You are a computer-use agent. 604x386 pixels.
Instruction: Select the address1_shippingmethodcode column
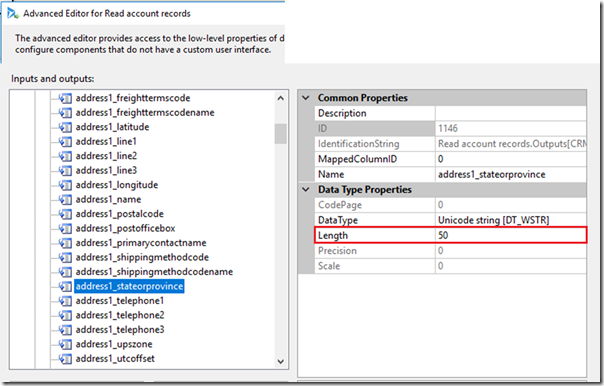click(x=142, y=257)
